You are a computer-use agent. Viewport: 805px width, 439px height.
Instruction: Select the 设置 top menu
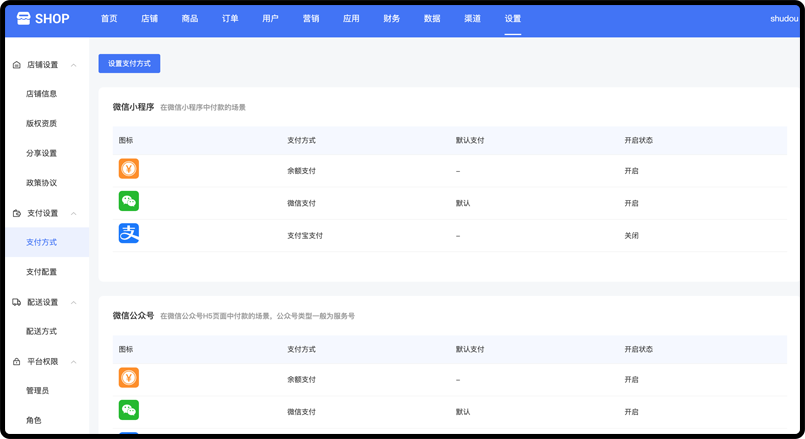pyautogui.click(x=512, y=18)
